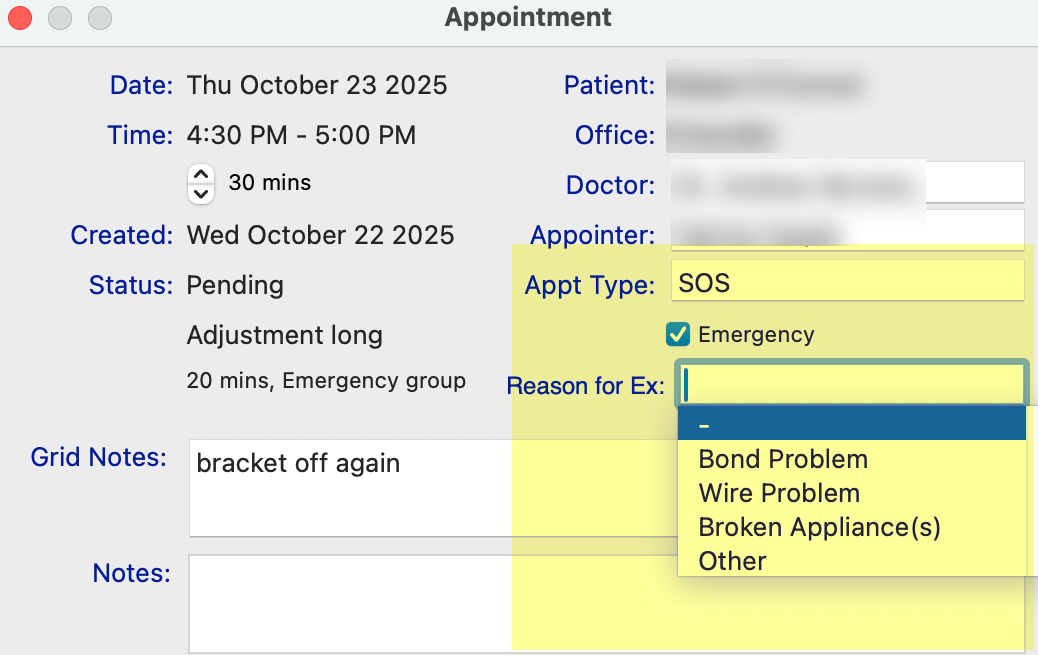The image size is (1038, 655).
Task: Click the date Thu October 23 2025
Action: 316,85
